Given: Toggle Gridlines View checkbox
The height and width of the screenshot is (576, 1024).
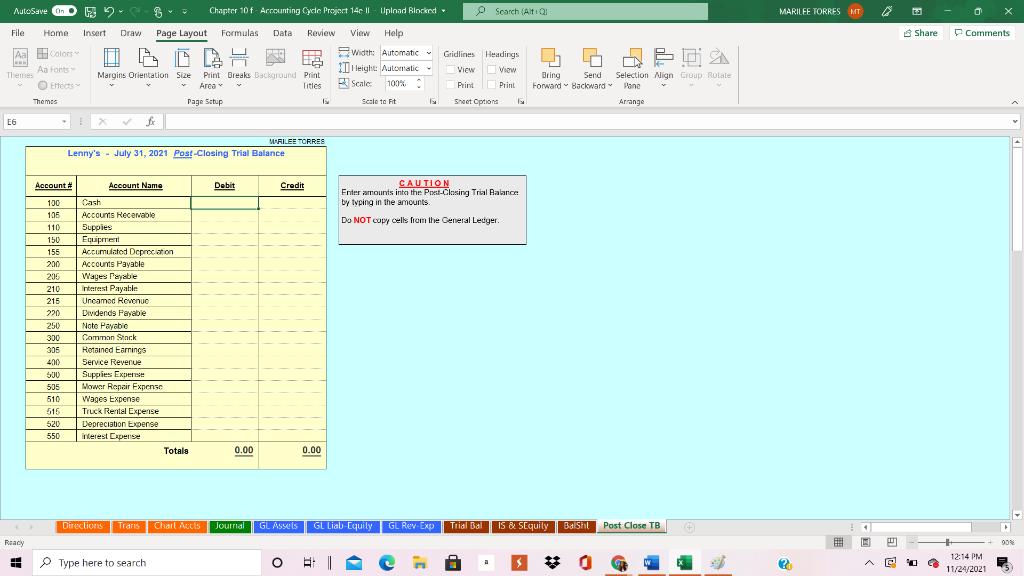Looking at the screenshot, I should (x=450, y=69).
